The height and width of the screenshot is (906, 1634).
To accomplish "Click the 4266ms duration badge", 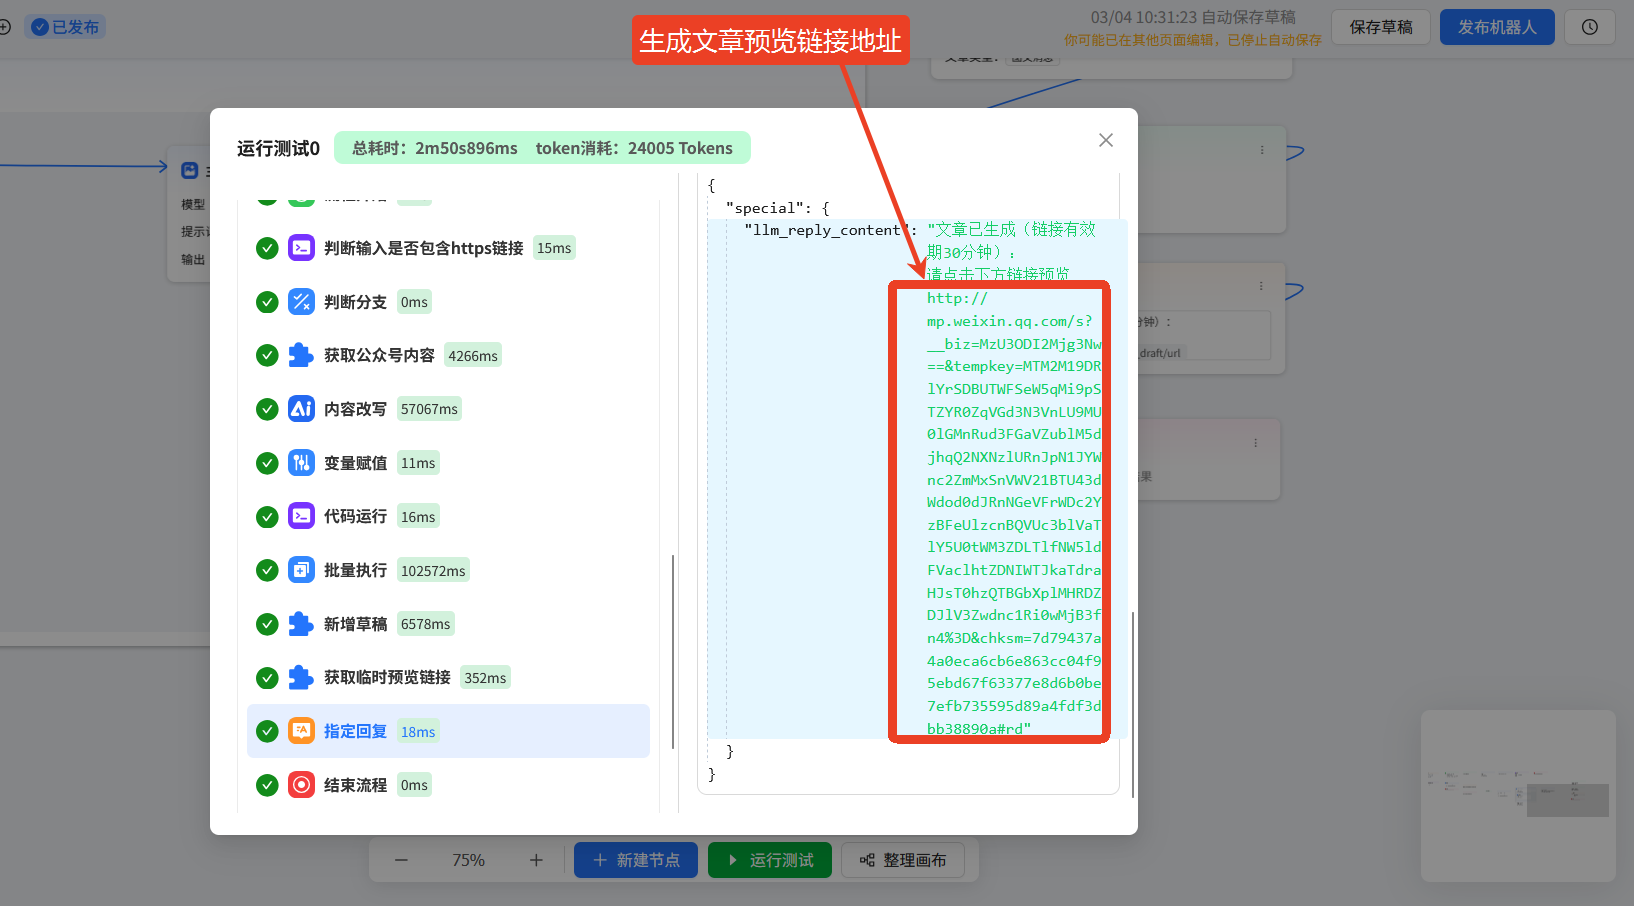I will [x=473, y=355].
